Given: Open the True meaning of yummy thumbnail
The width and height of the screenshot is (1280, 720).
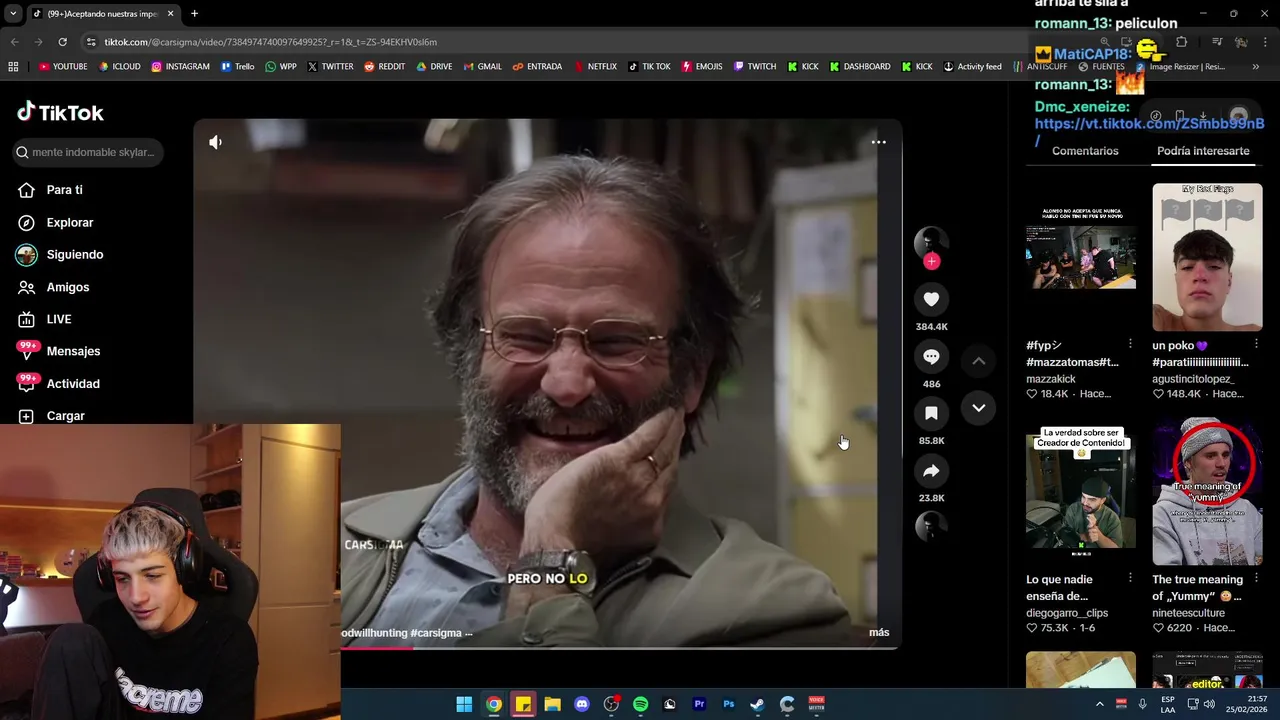Looking at the screenshot, I should (x=1207, y=491).
